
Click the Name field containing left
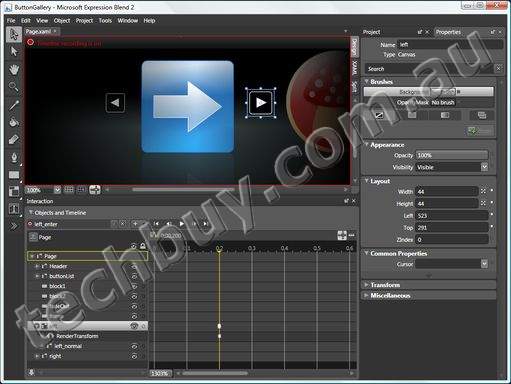(450, 44)
